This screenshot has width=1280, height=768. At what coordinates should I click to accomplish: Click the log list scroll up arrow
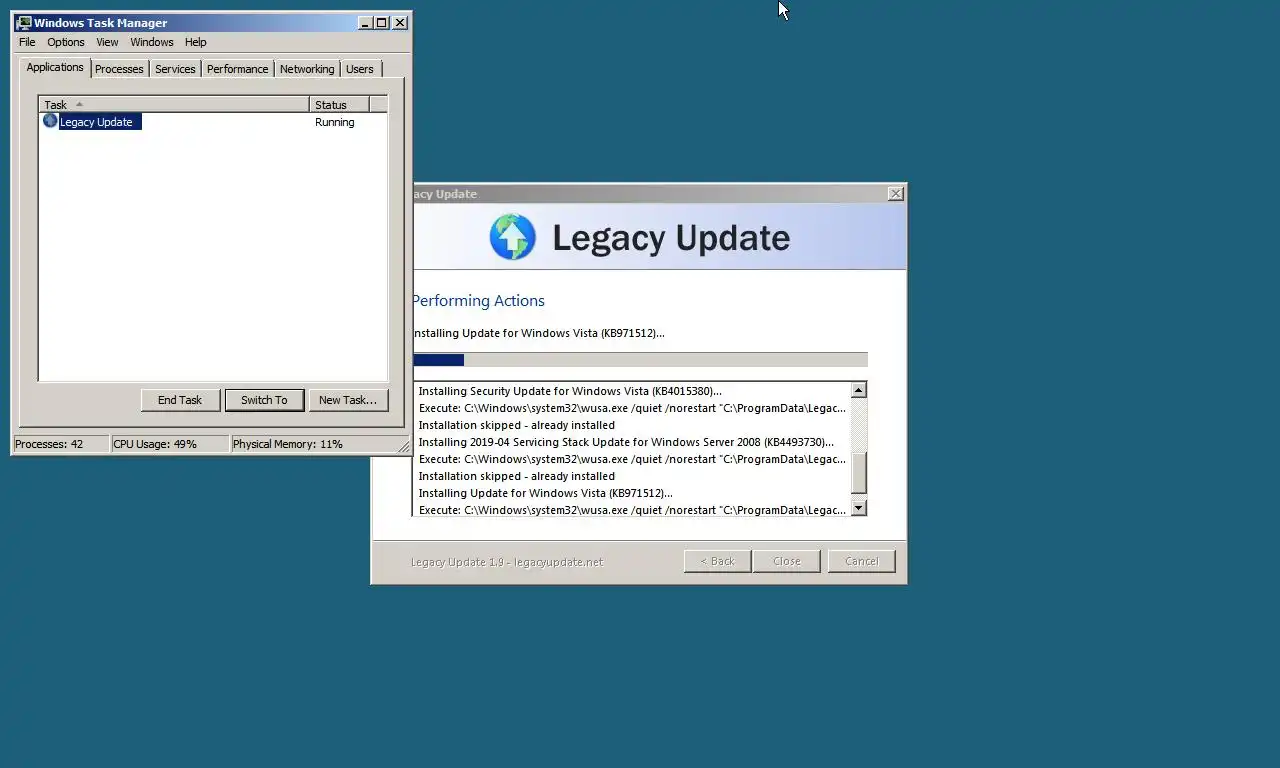pyautogui.click(x=858, y=390)
